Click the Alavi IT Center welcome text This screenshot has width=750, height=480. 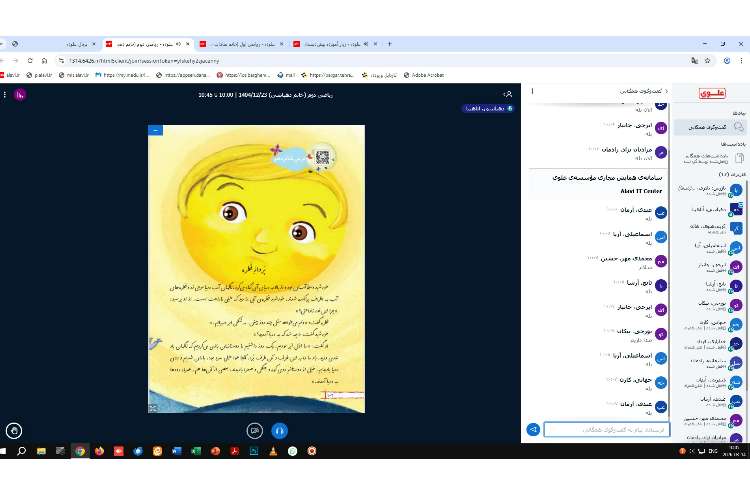coord(641,191)
